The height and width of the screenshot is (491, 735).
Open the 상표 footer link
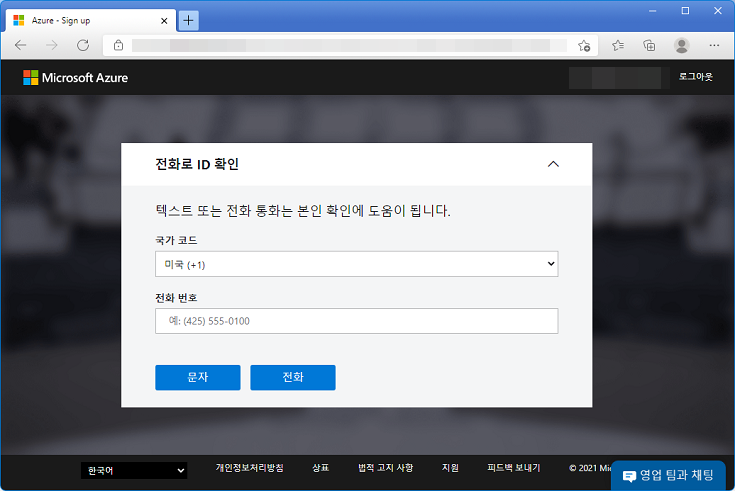point(321,468)
